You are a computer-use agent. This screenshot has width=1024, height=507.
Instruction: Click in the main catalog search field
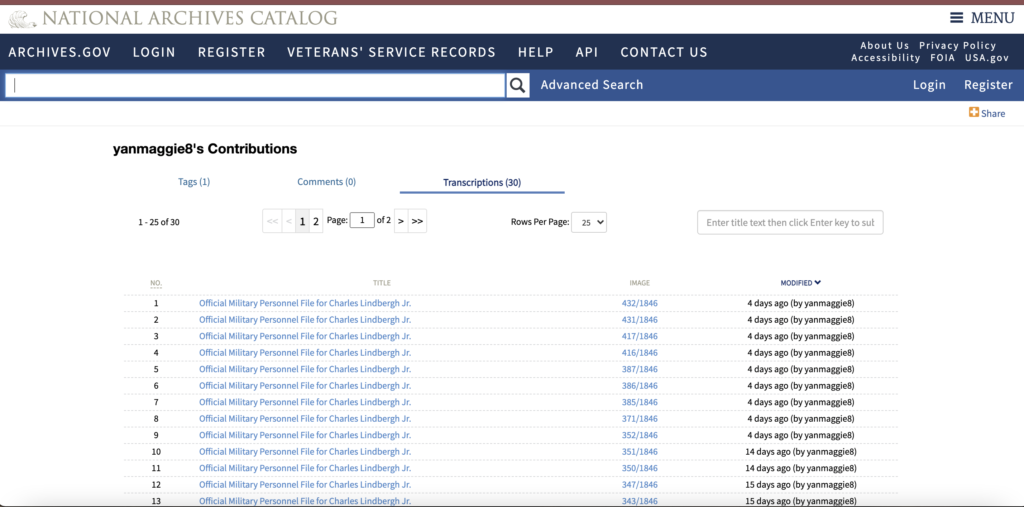255,85
